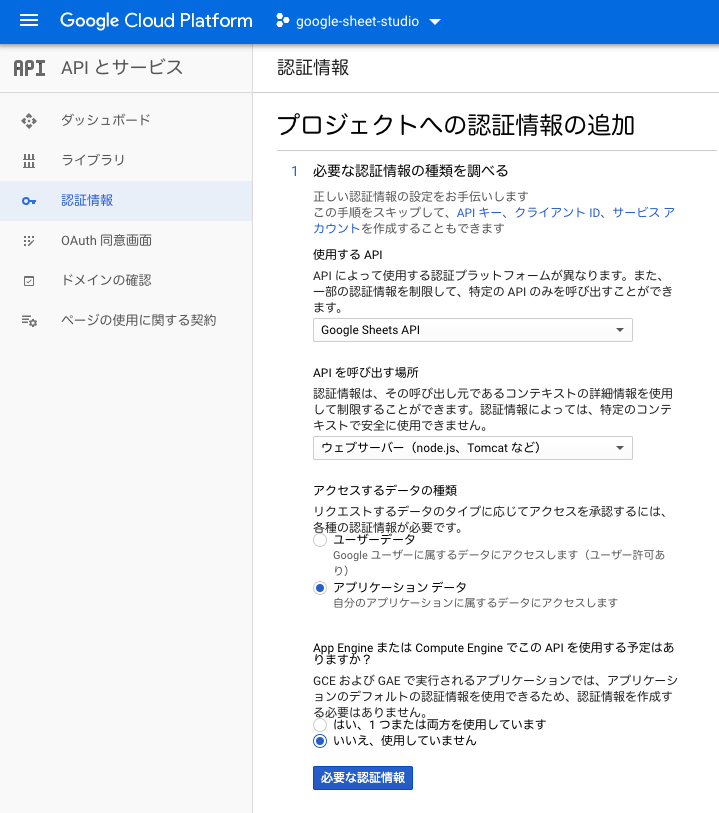719x813 pixels.
Task: Follow the API キー link
Action: (x=479, y=213)
